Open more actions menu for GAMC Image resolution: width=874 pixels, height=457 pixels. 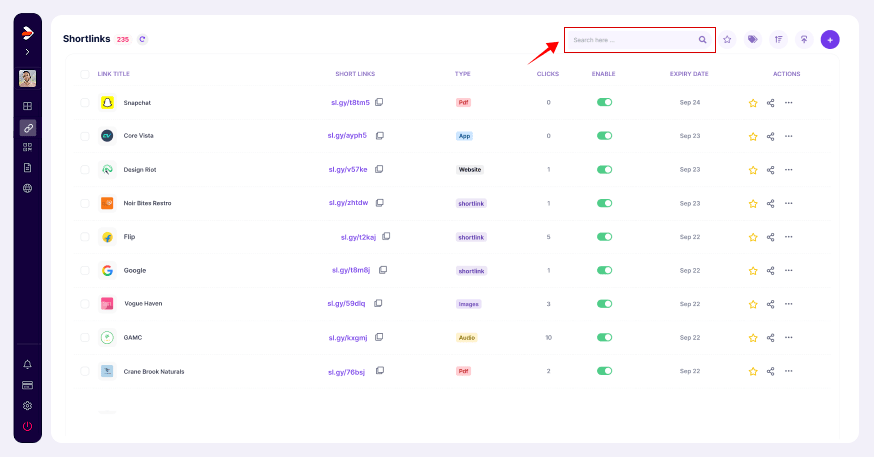coord(788,337)
